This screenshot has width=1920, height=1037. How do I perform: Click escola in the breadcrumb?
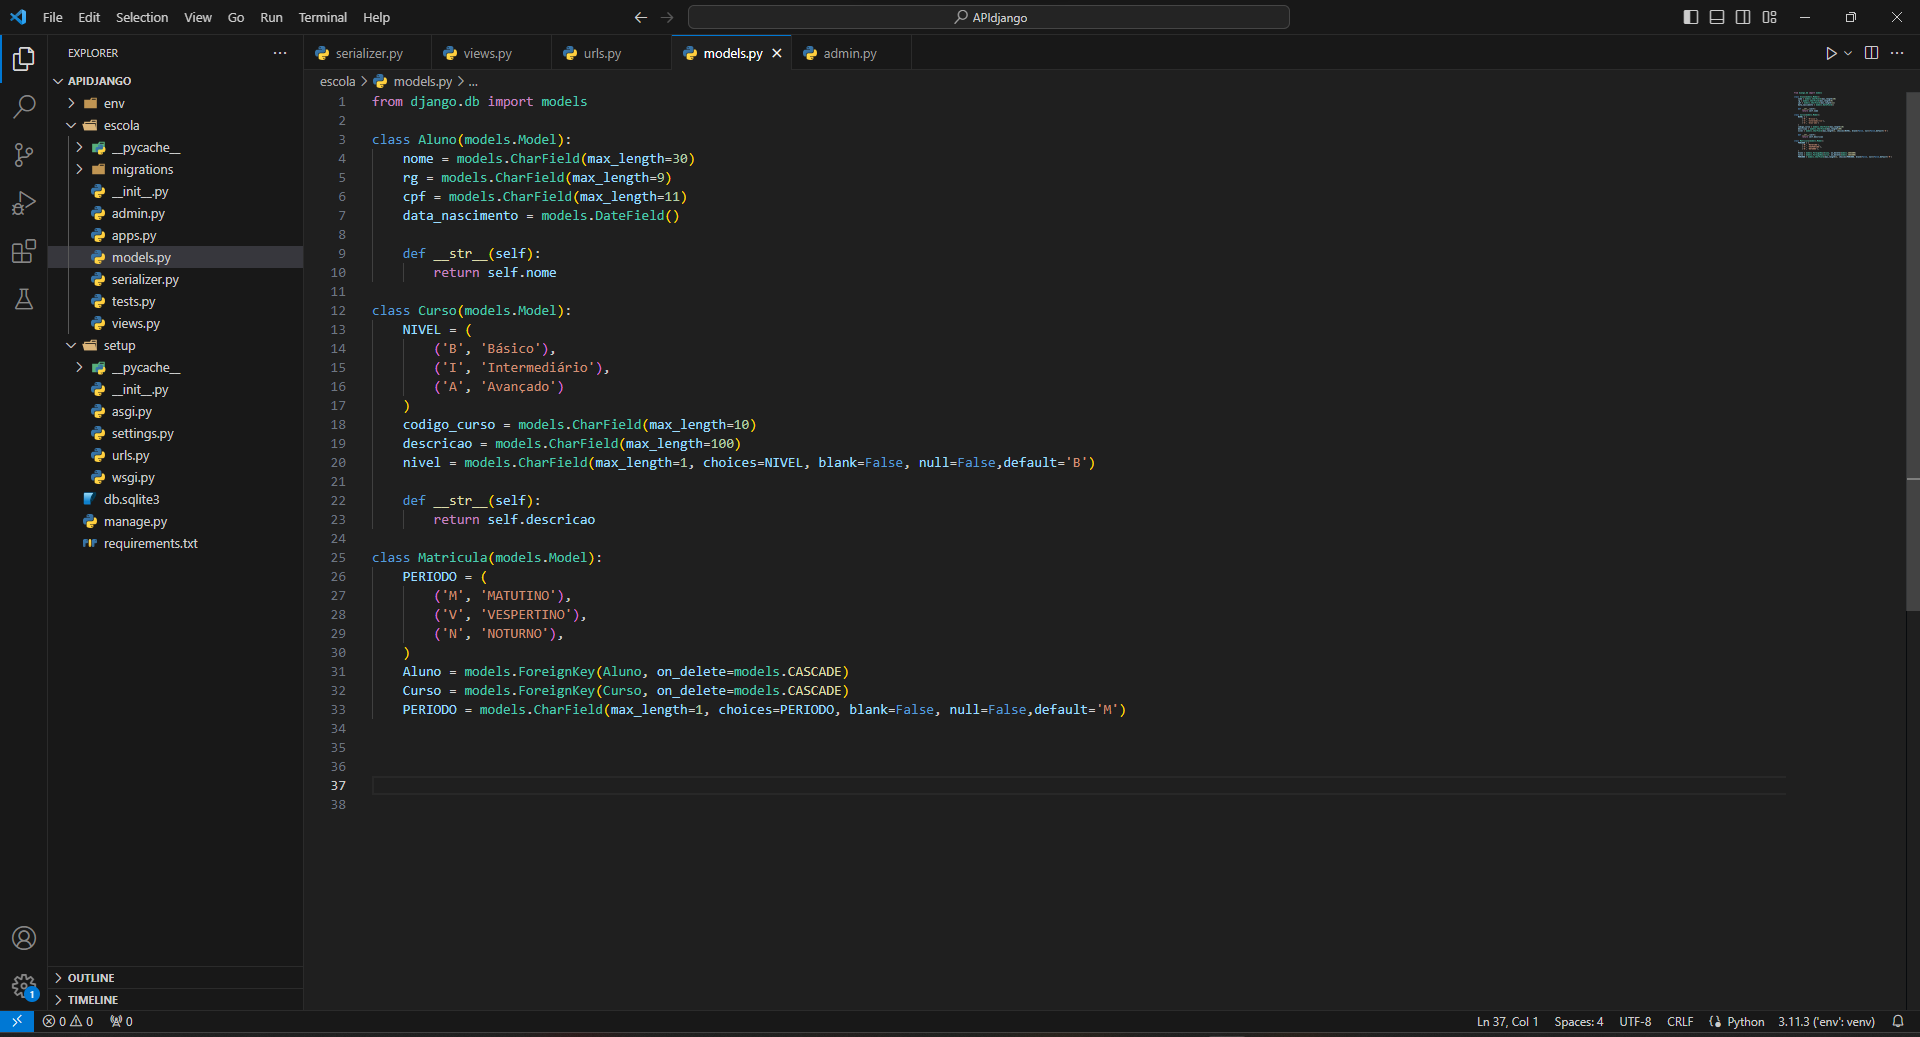click(337, 81)
